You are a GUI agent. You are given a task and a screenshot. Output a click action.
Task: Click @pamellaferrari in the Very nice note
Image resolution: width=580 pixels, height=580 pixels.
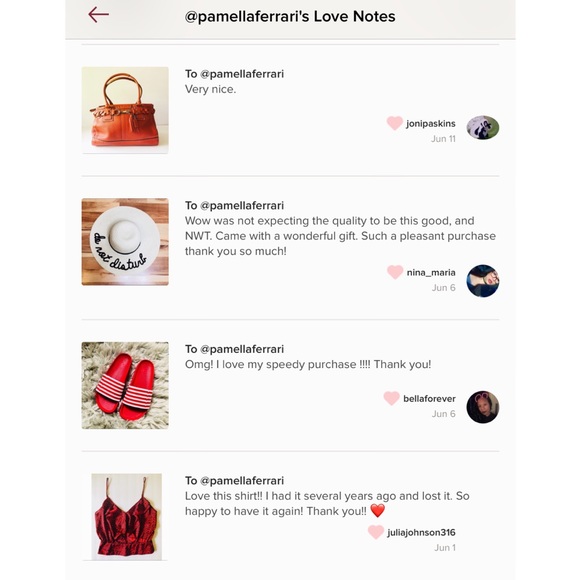pos(242,74)
